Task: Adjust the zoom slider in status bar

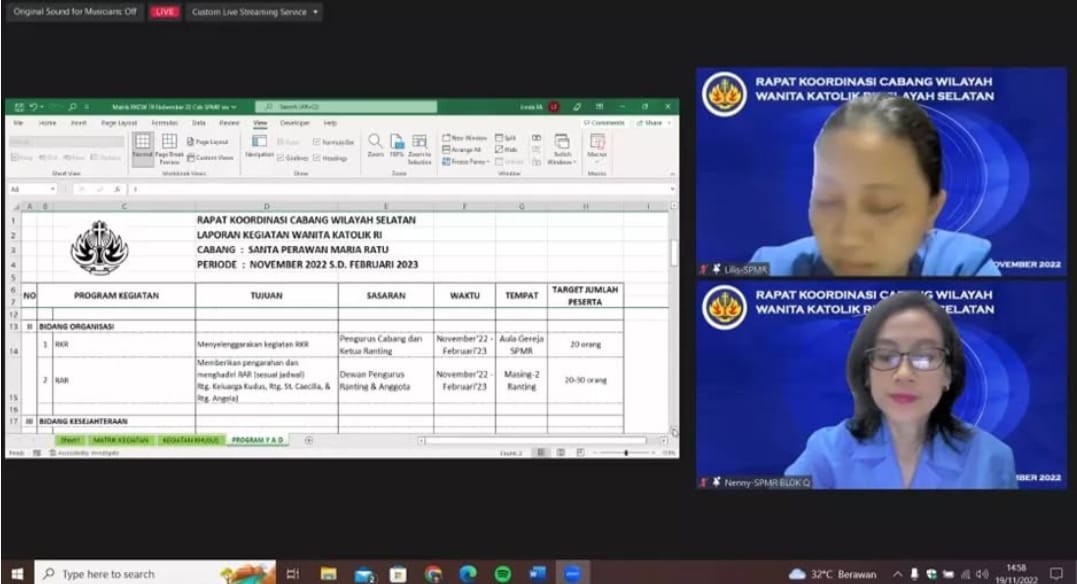Action: tap(626, 453)
